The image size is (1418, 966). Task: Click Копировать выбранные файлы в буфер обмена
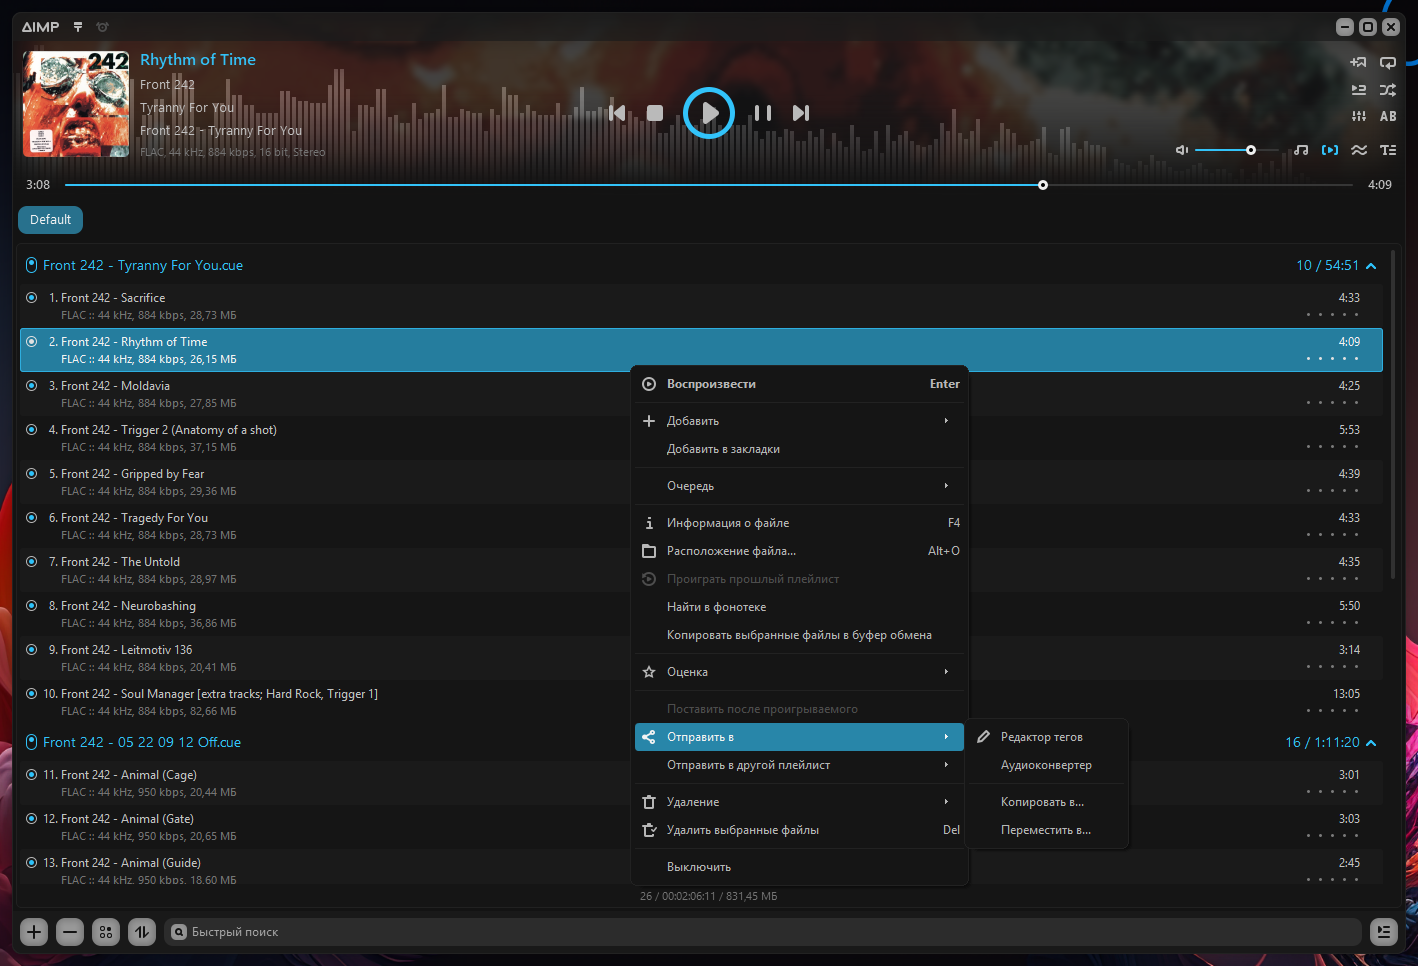[x=800, y=635]
